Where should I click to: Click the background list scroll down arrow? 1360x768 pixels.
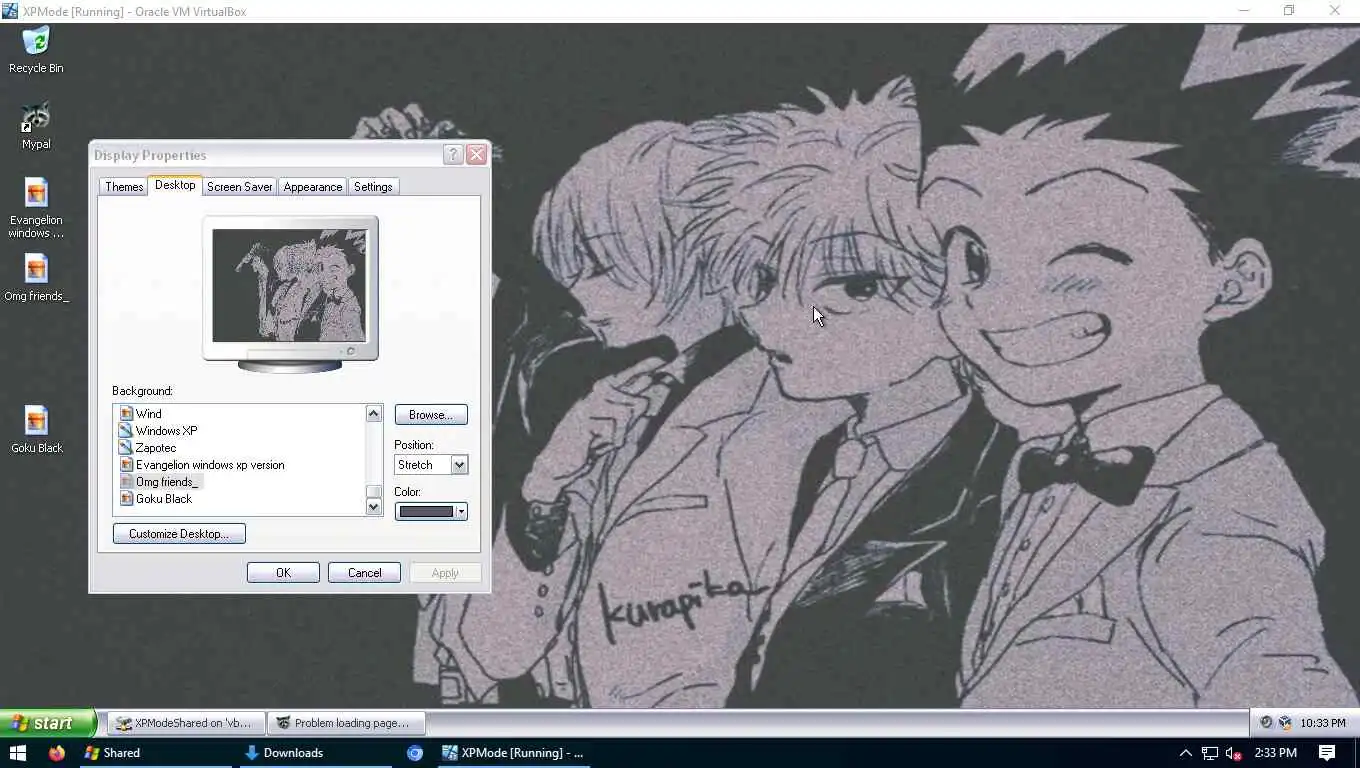click(x=374, y=507)
